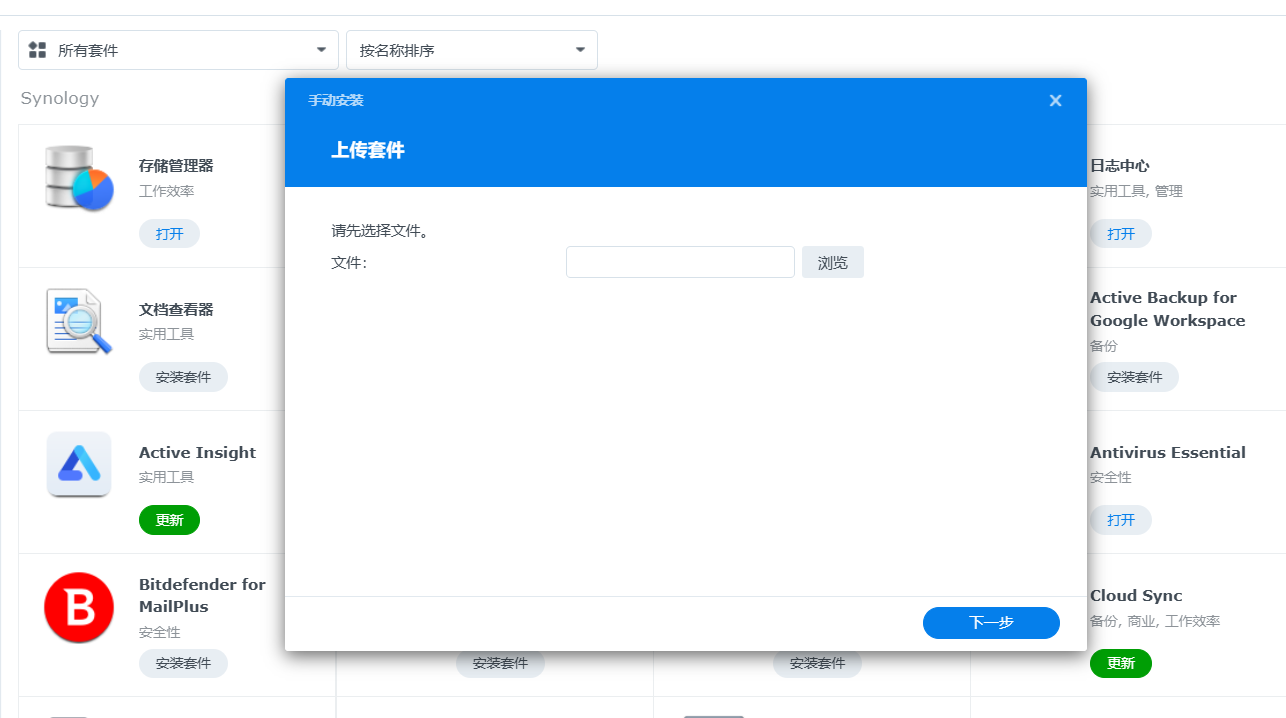Click the Synology section heading

[60, 98]
